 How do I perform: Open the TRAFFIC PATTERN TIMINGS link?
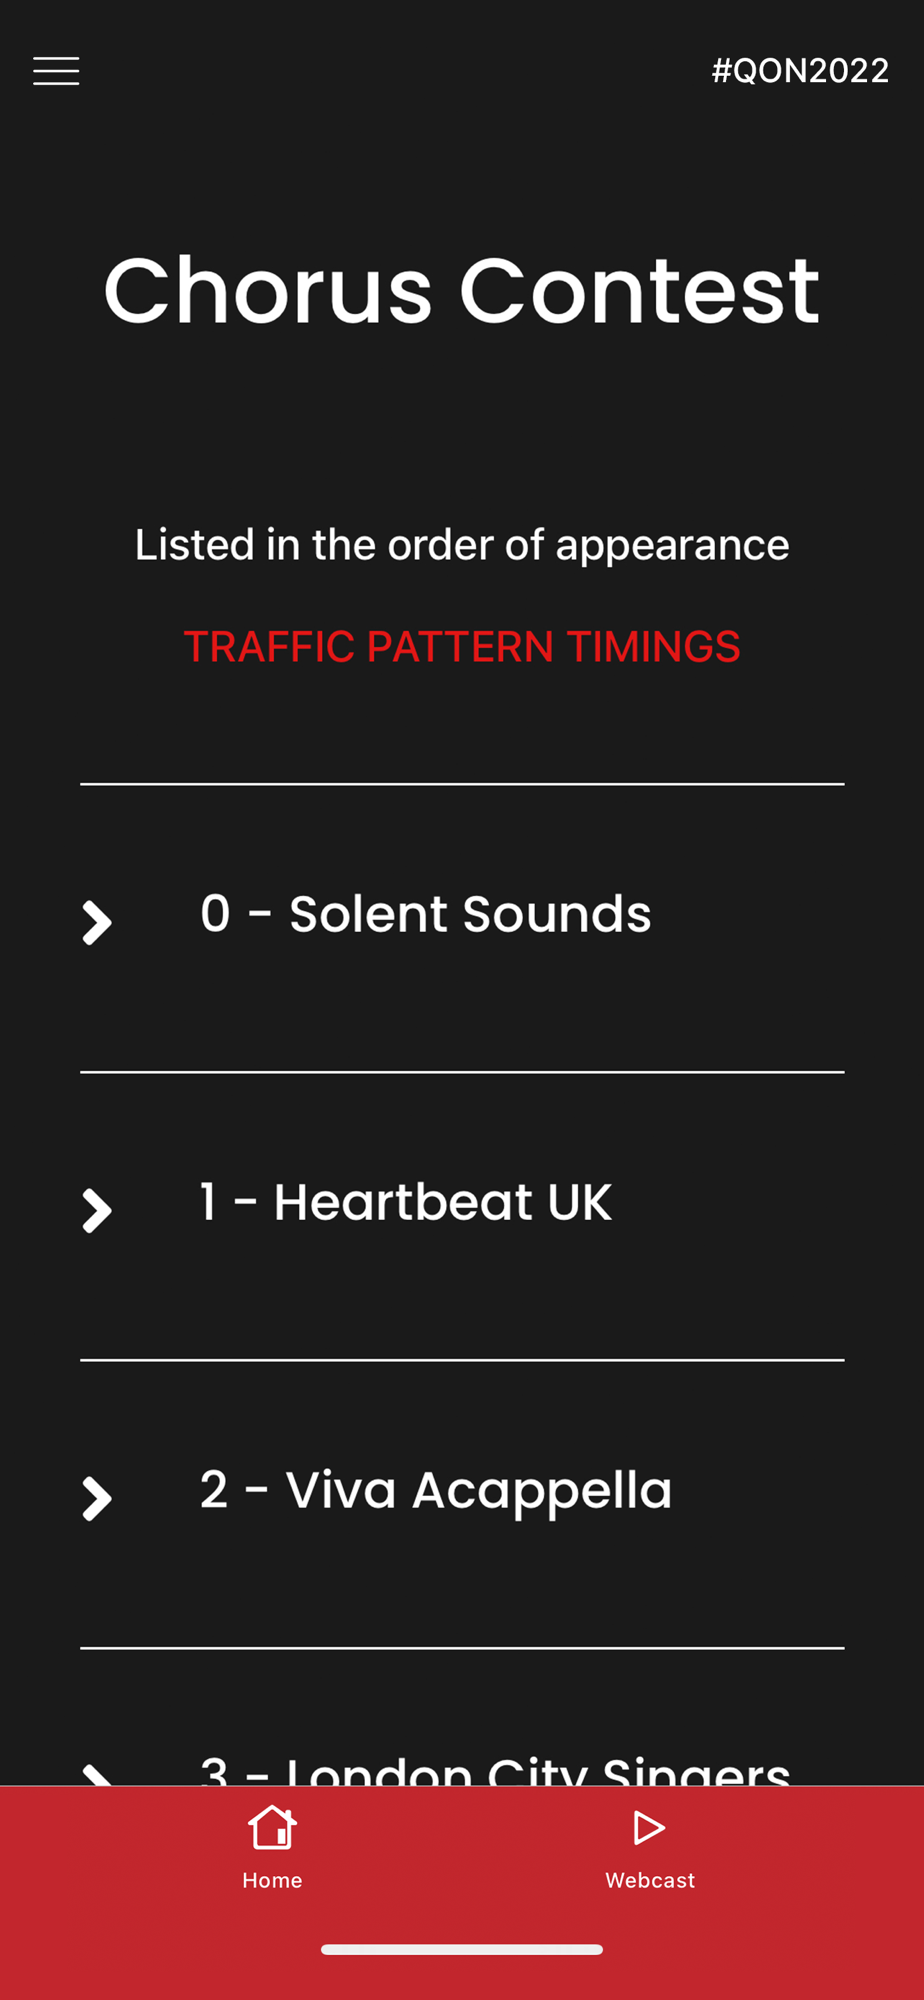coord(462,647)
